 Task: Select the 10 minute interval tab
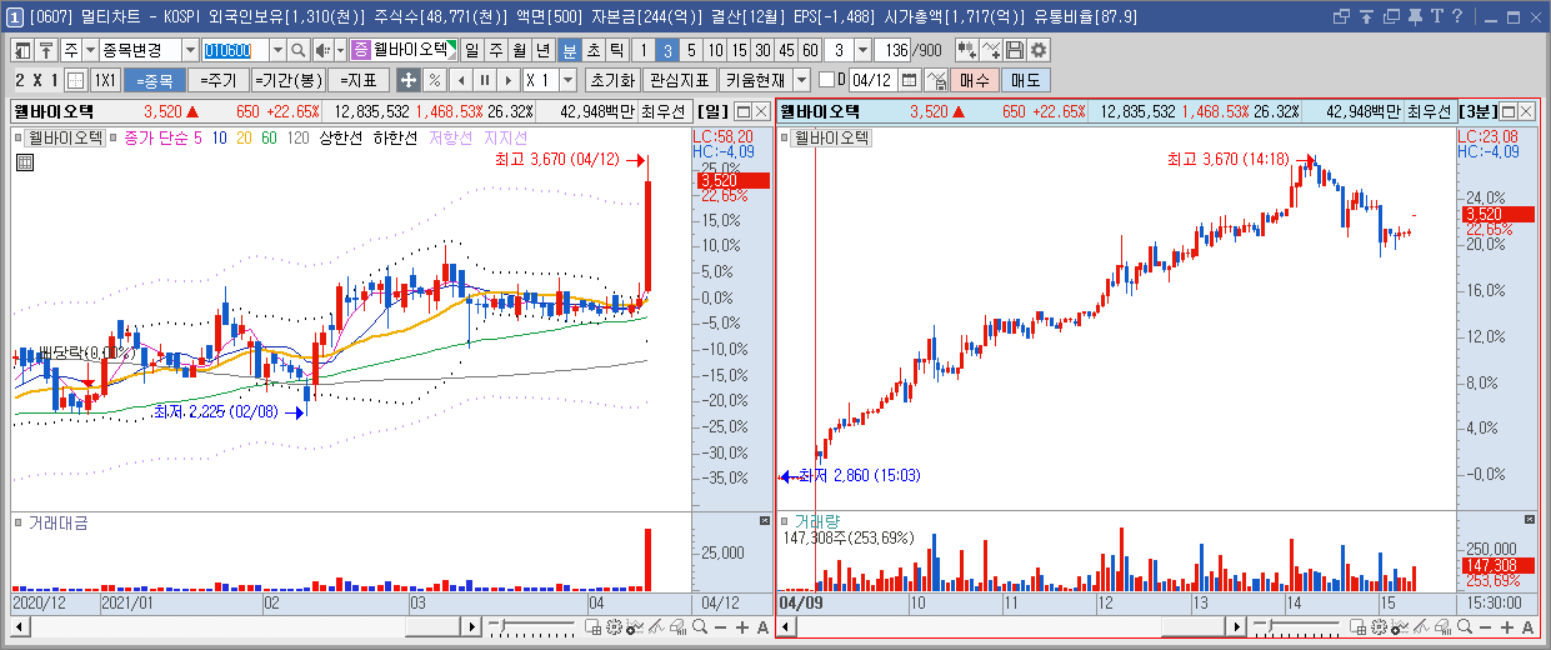tap(715, 50)
